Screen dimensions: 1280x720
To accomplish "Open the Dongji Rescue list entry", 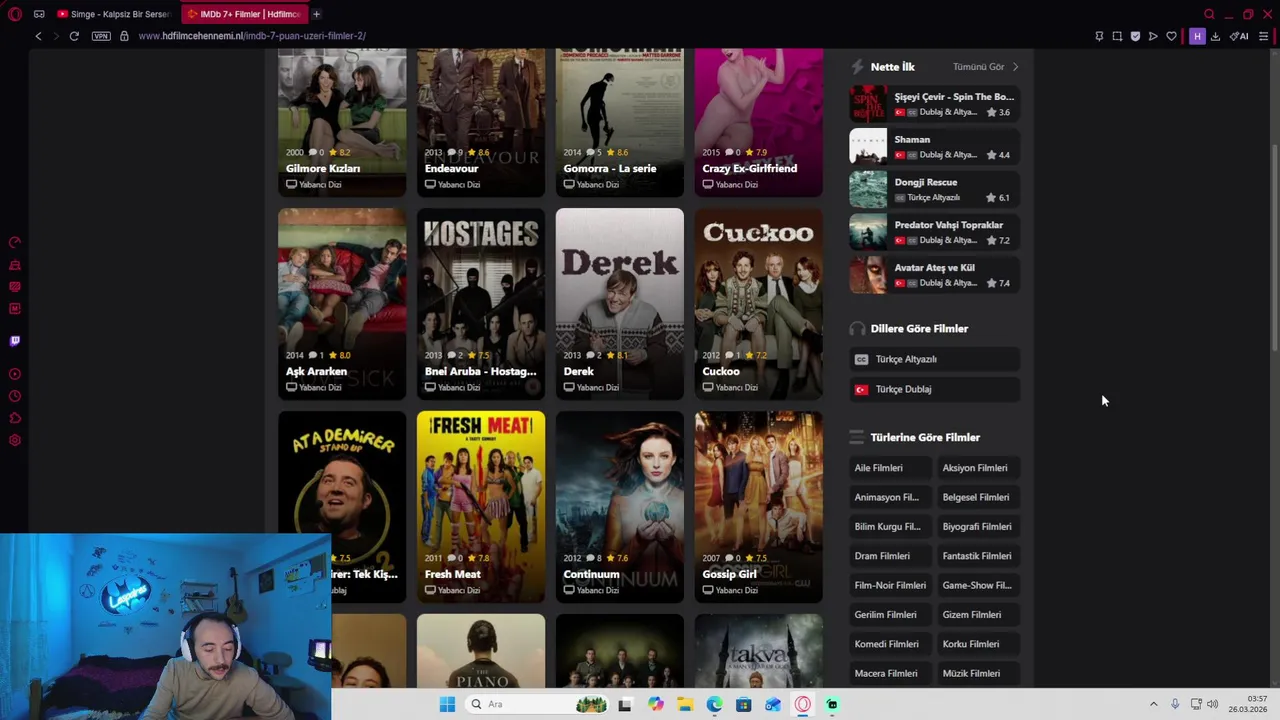I will 934,190.
